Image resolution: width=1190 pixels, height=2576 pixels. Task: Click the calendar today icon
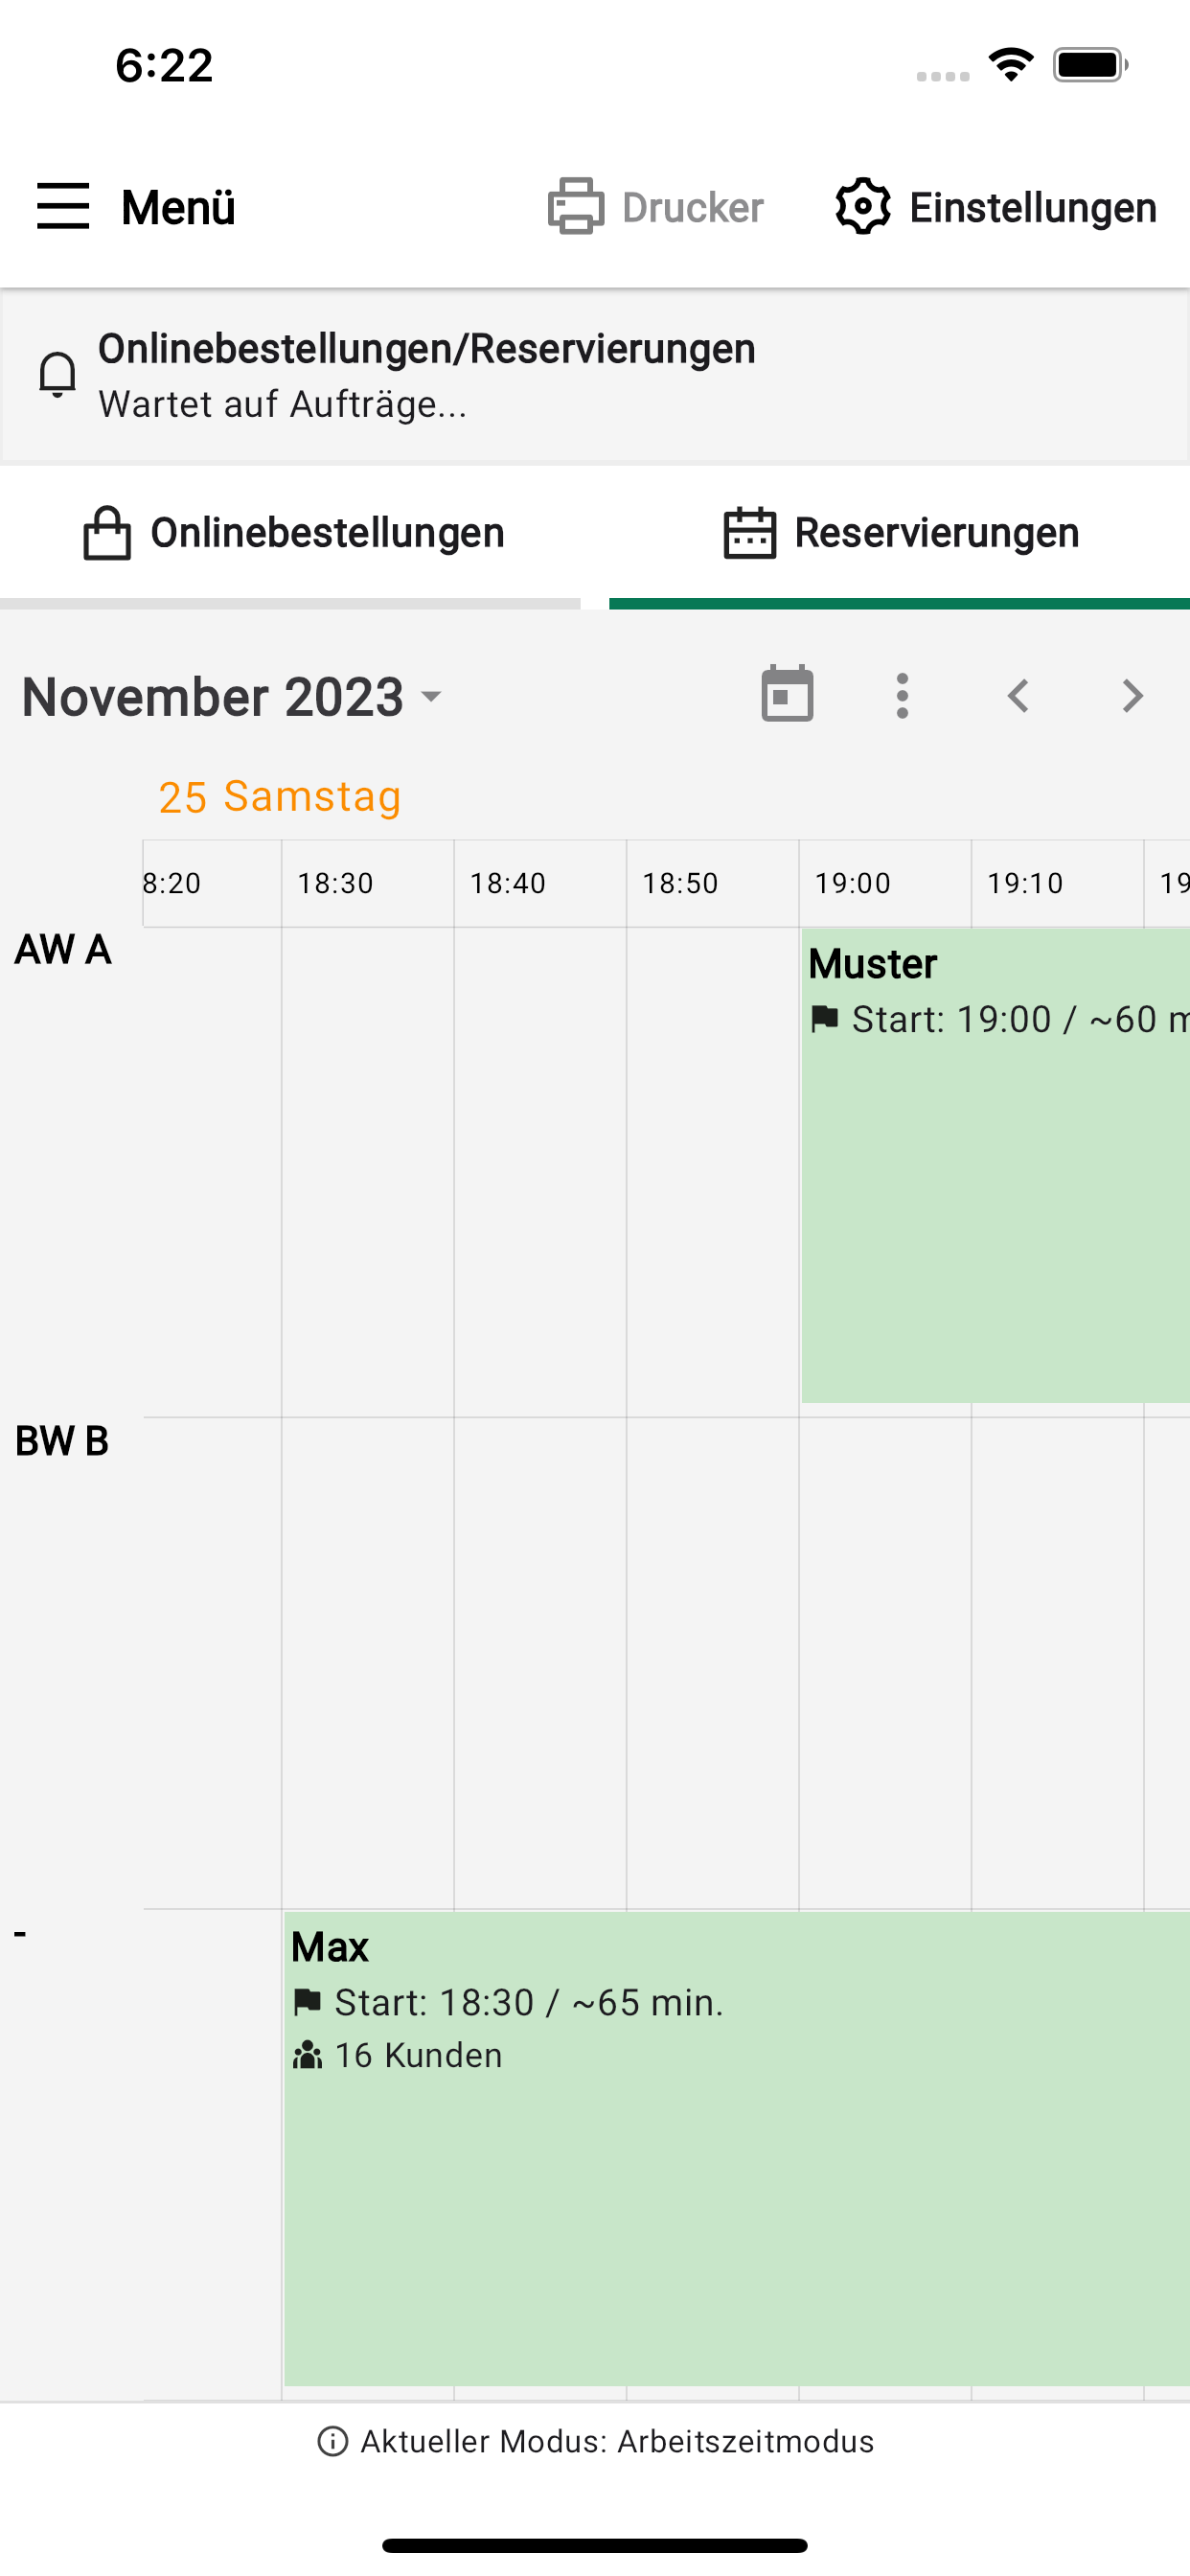coord(787,695)
